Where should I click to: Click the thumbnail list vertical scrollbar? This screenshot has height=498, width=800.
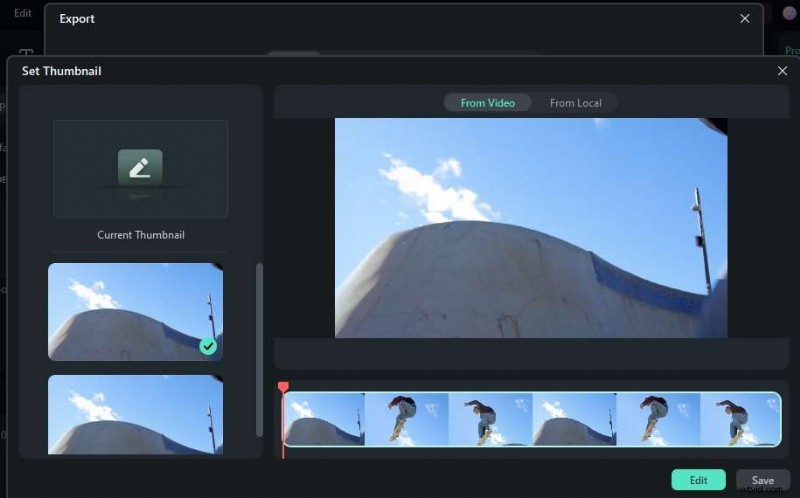coord(260,350)
